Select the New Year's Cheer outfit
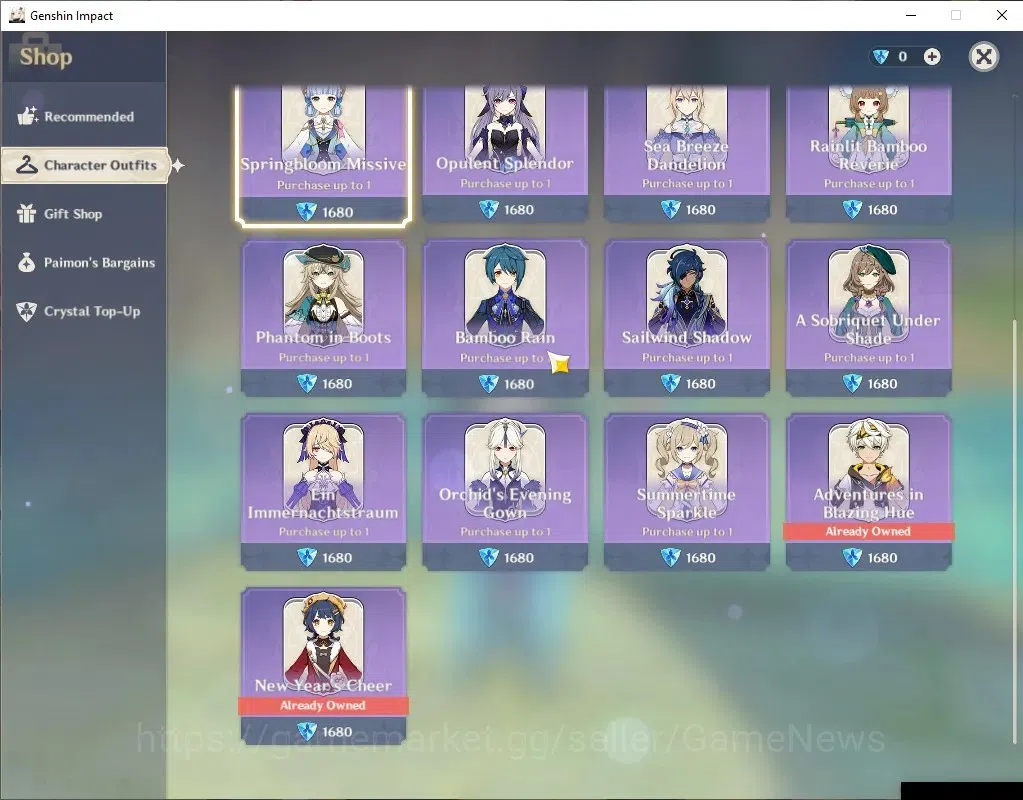This screenshot has width=1023, height=800. pyautogui.click(x=324, y=666)
